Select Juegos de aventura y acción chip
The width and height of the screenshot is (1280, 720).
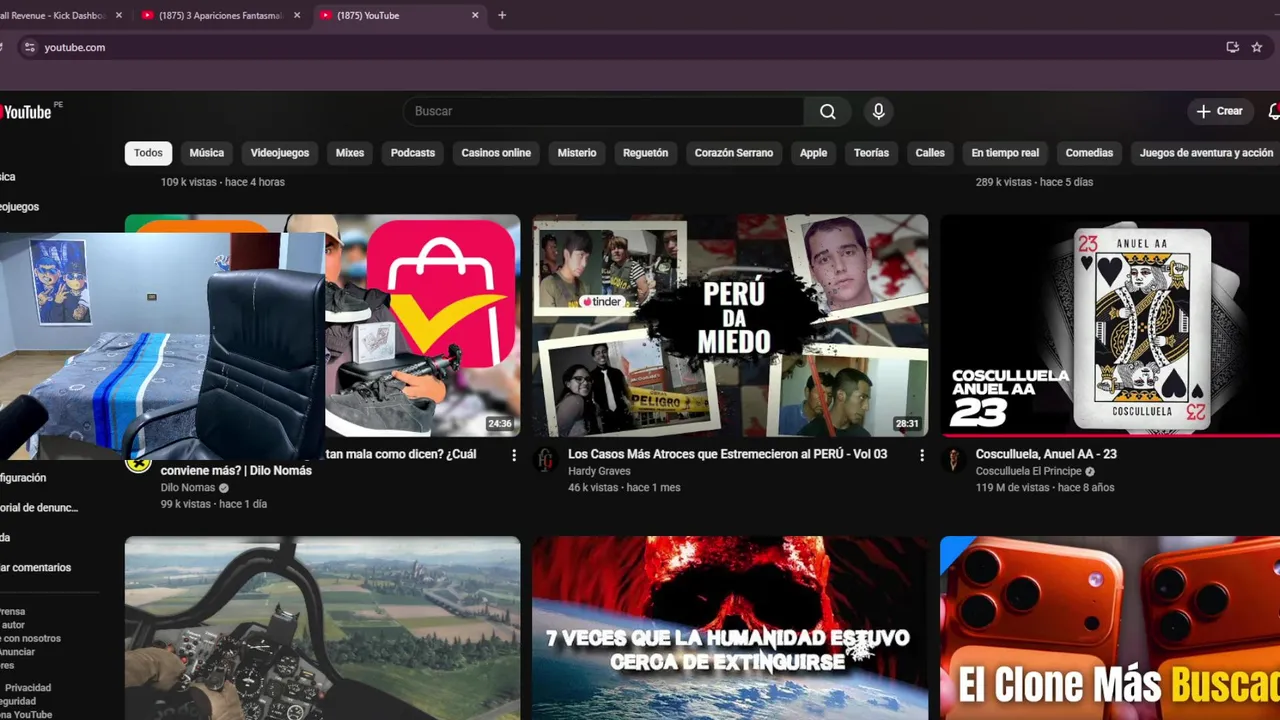click(x=1206, y=153)
